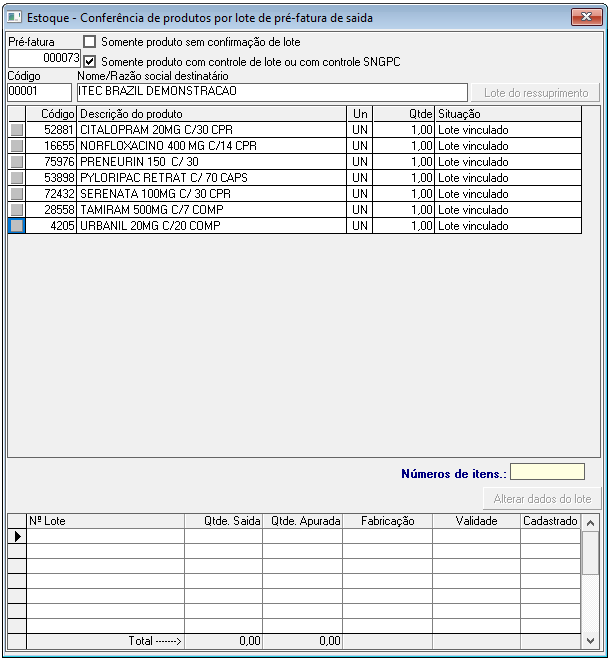Click 'TAMIRAM 500MG C/7 COMP' cell
611x663 pixels.
coord(211,210)
